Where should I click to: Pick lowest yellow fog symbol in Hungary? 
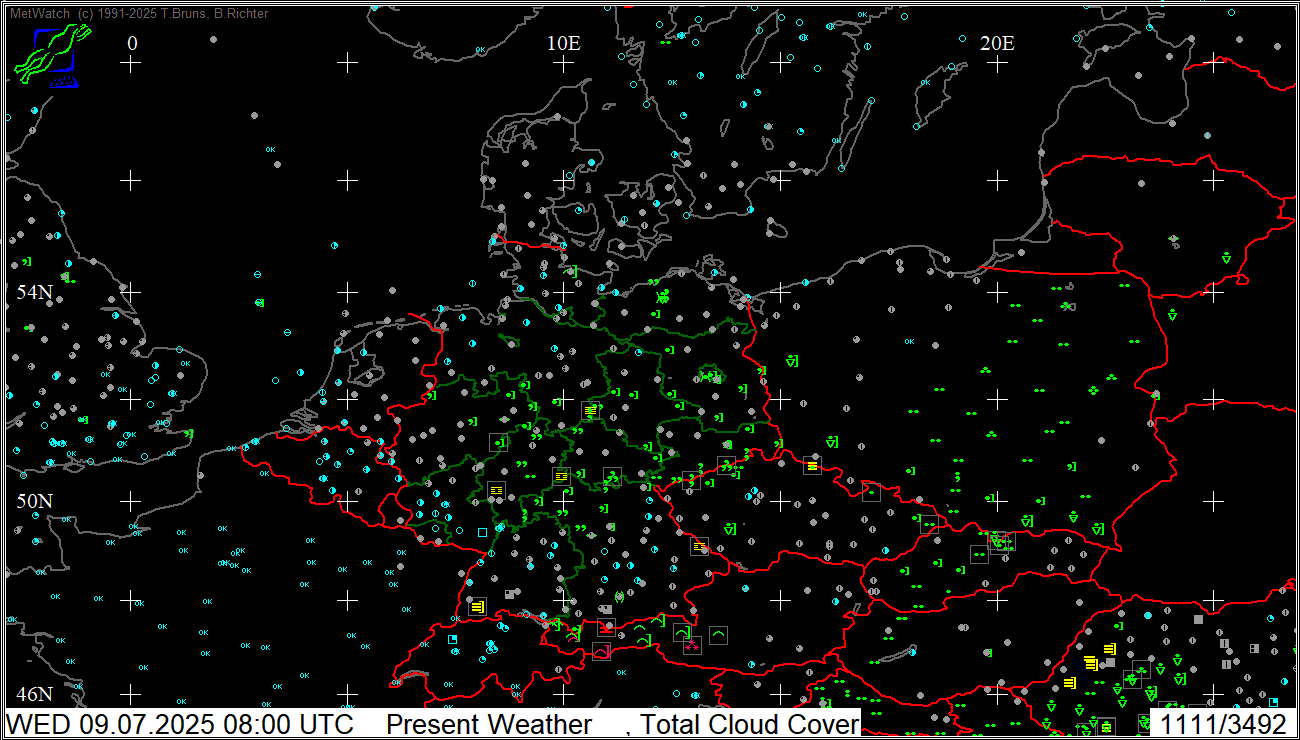click(x=1070, y=682)
